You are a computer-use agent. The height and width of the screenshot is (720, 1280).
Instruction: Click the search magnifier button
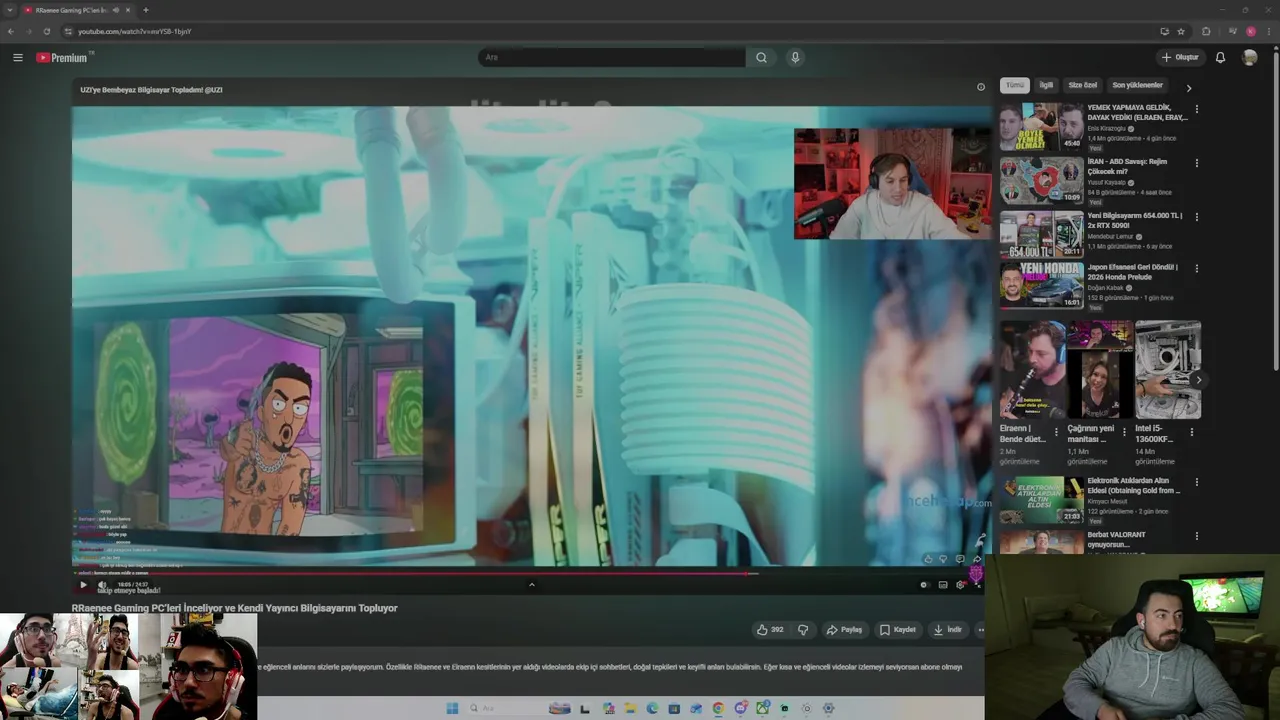click(761, 57)
